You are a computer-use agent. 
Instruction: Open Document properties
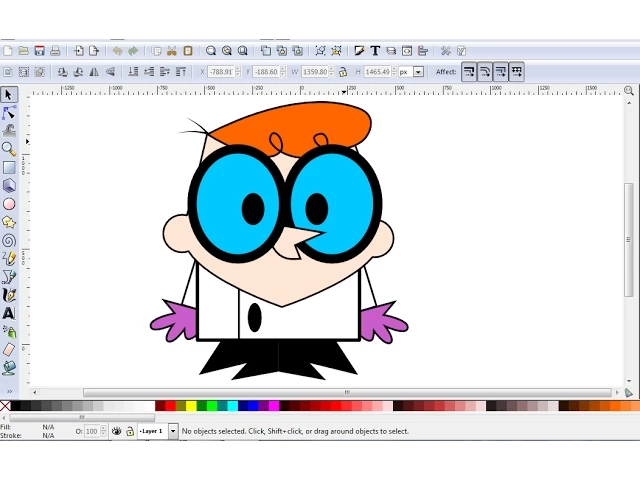point(462,51)
